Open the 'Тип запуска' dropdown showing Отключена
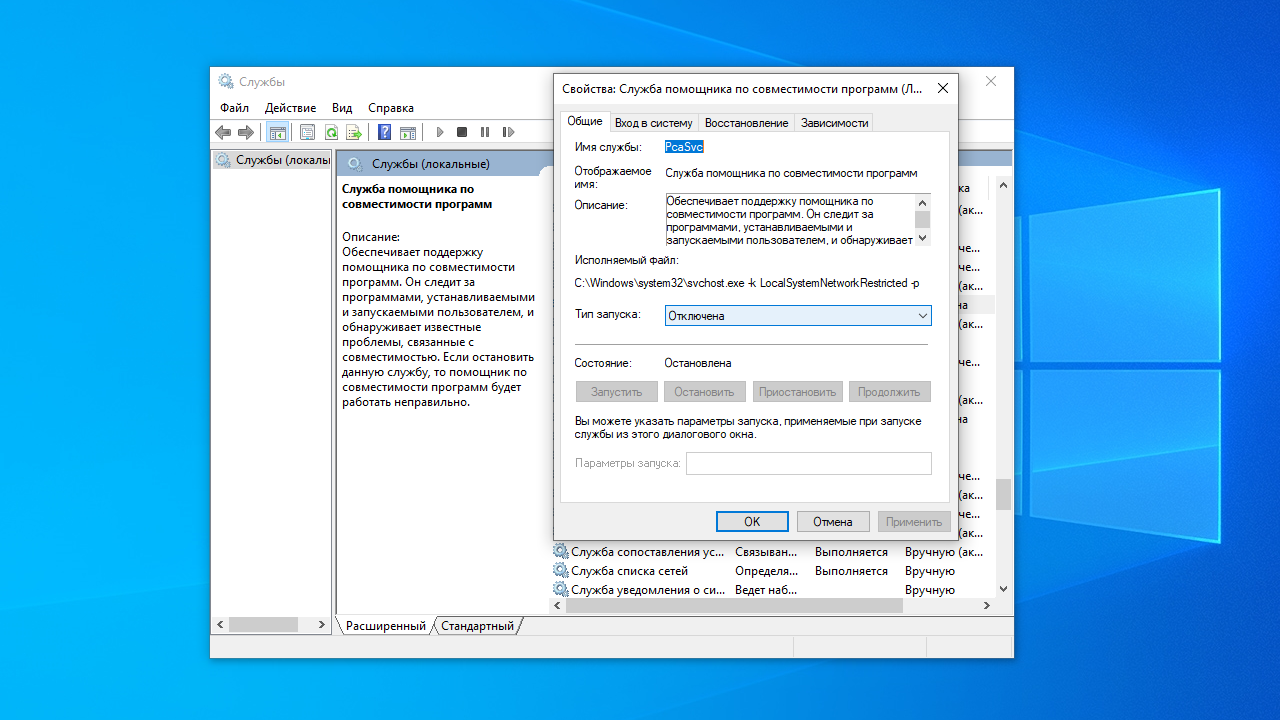The image size is (1280, 720). tap(798, 315)
